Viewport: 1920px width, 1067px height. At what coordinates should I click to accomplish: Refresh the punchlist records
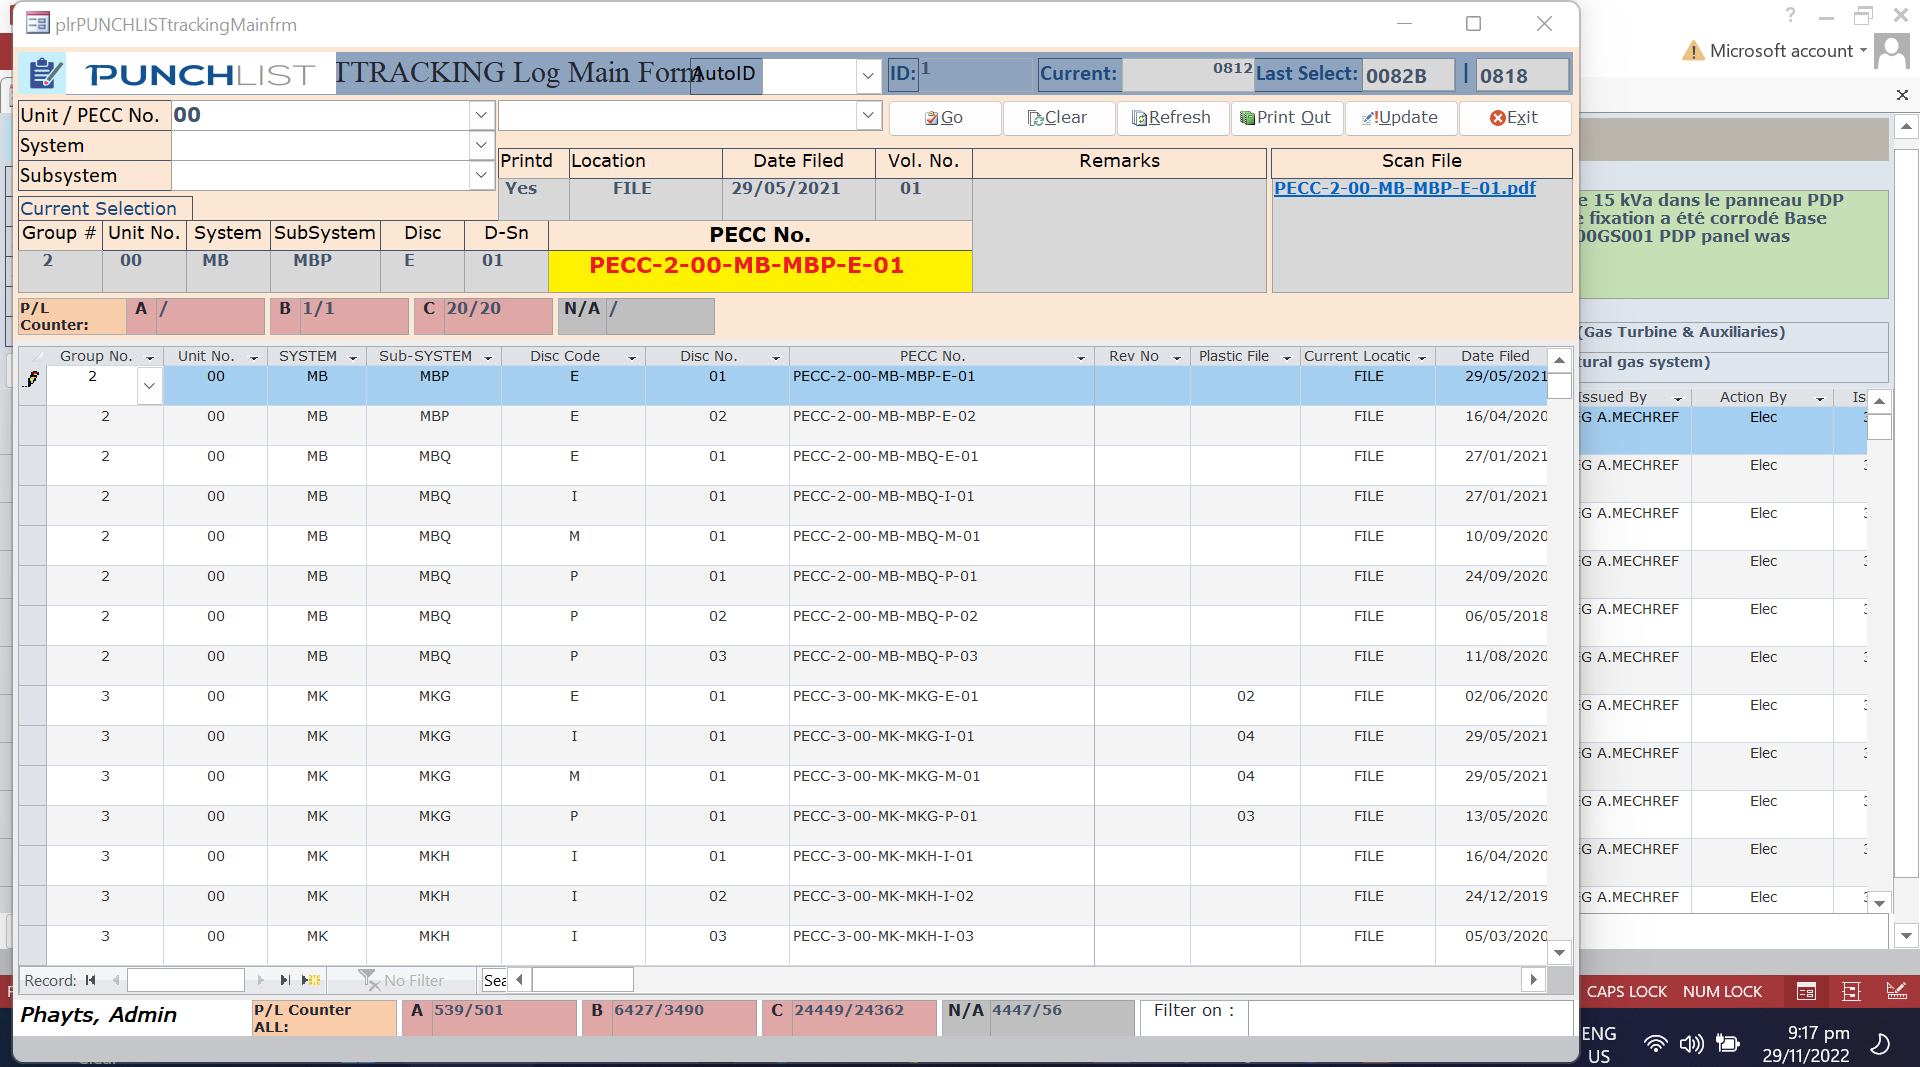(x=1172, y=118)
